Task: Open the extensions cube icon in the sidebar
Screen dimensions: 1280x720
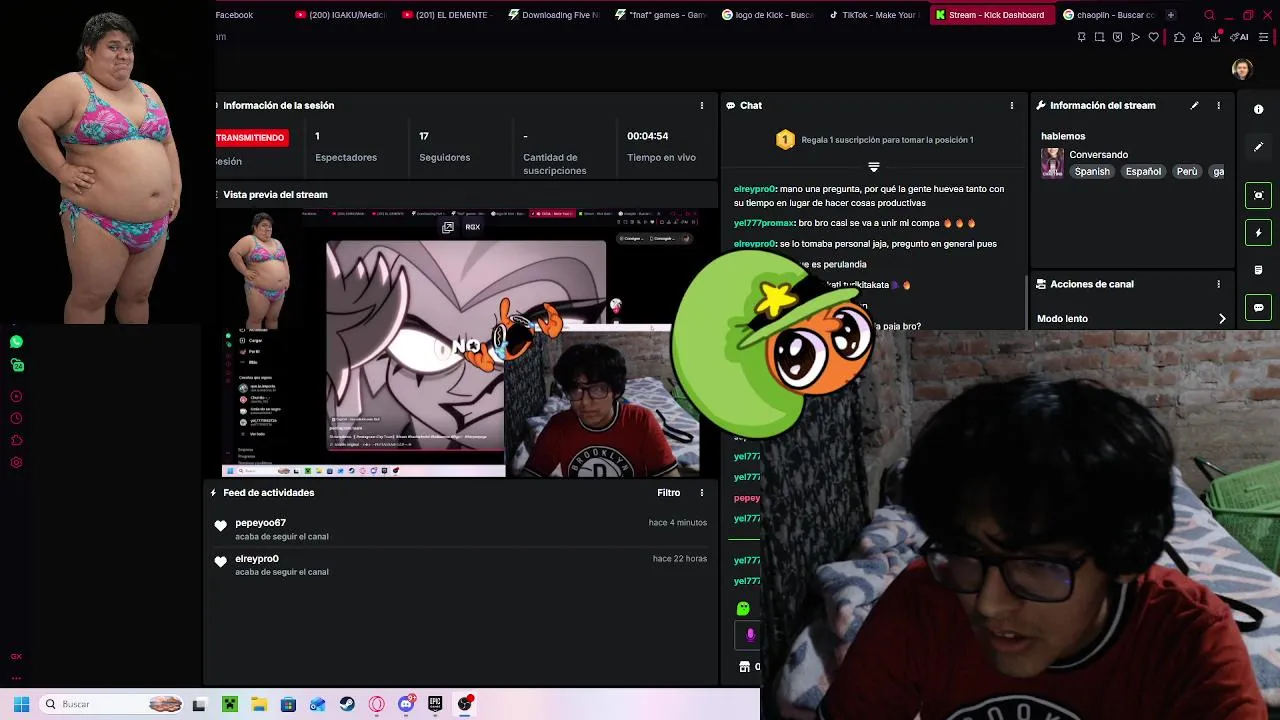Action: click(16, 440)
